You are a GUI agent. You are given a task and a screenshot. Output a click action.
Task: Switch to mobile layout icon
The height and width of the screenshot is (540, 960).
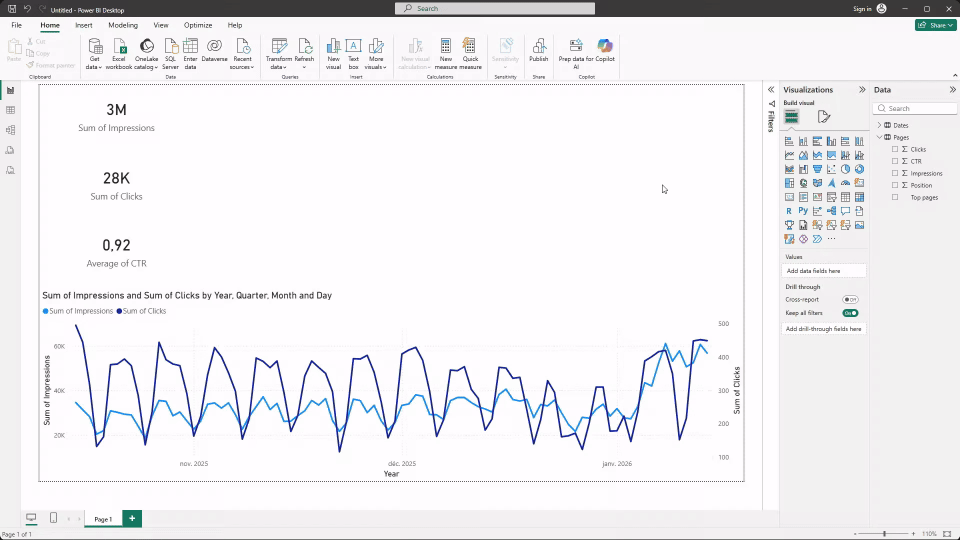click(53, 518)
